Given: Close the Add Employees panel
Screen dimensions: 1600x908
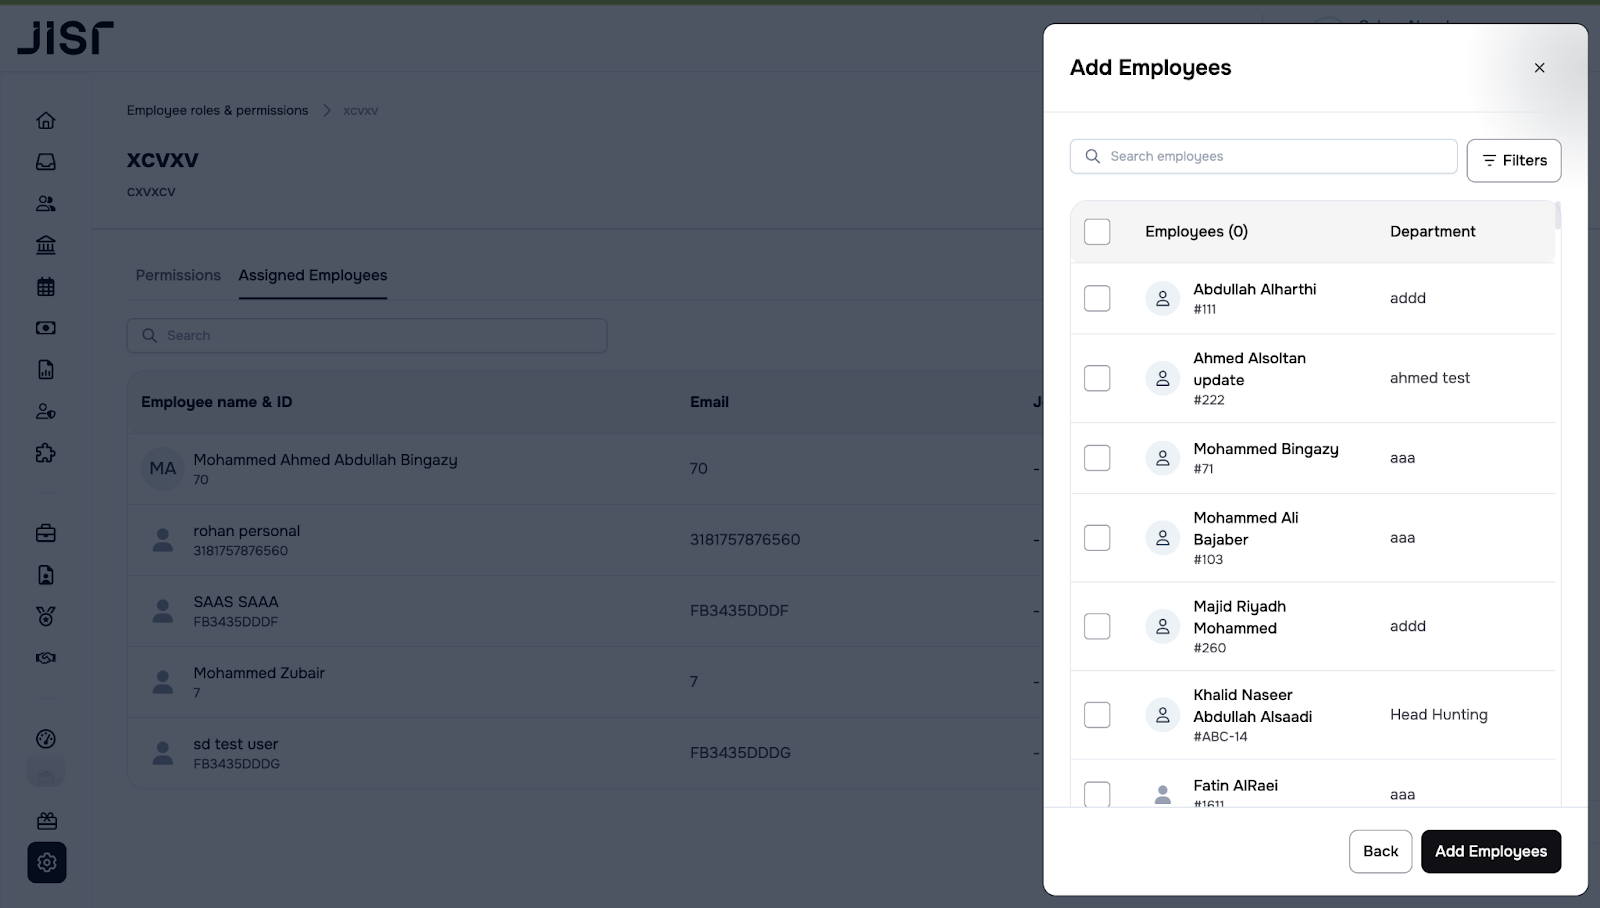Looking at the screenshot, I should tap(1539, 68).
